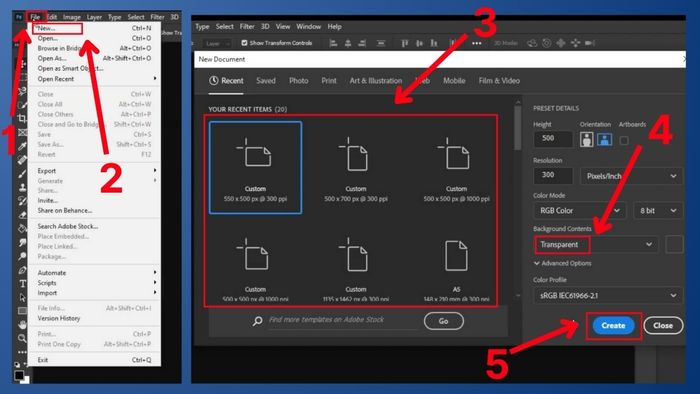Choose Exit from the File menu
The height and width of the screenshot is (394, 700).
[x=94, y=360]
